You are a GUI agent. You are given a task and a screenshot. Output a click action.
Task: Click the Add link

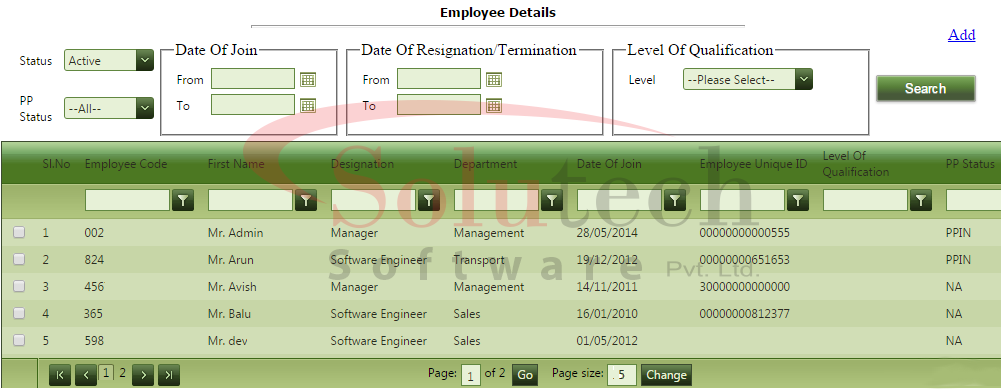click(x=961, y=35)
